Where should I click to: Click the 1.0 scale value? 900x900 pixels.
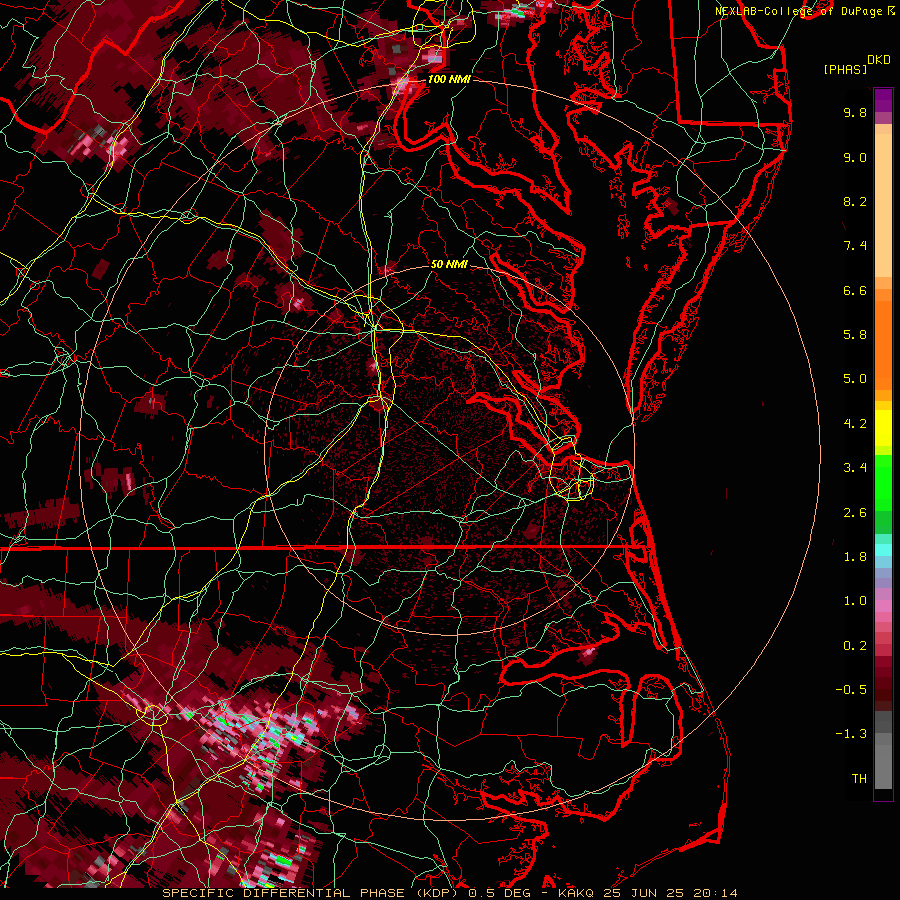pos(855,601)
